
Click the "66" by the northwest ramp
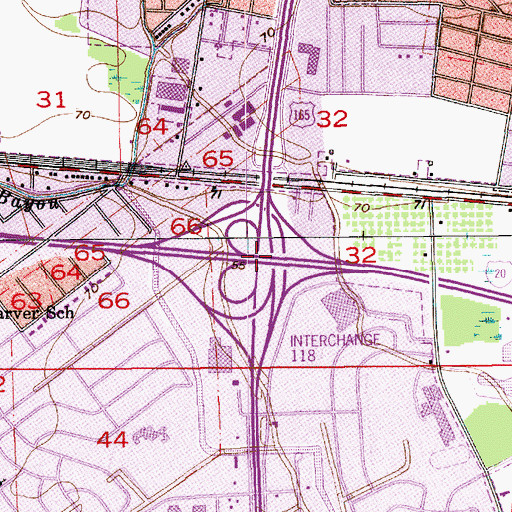tap(186, 226)
